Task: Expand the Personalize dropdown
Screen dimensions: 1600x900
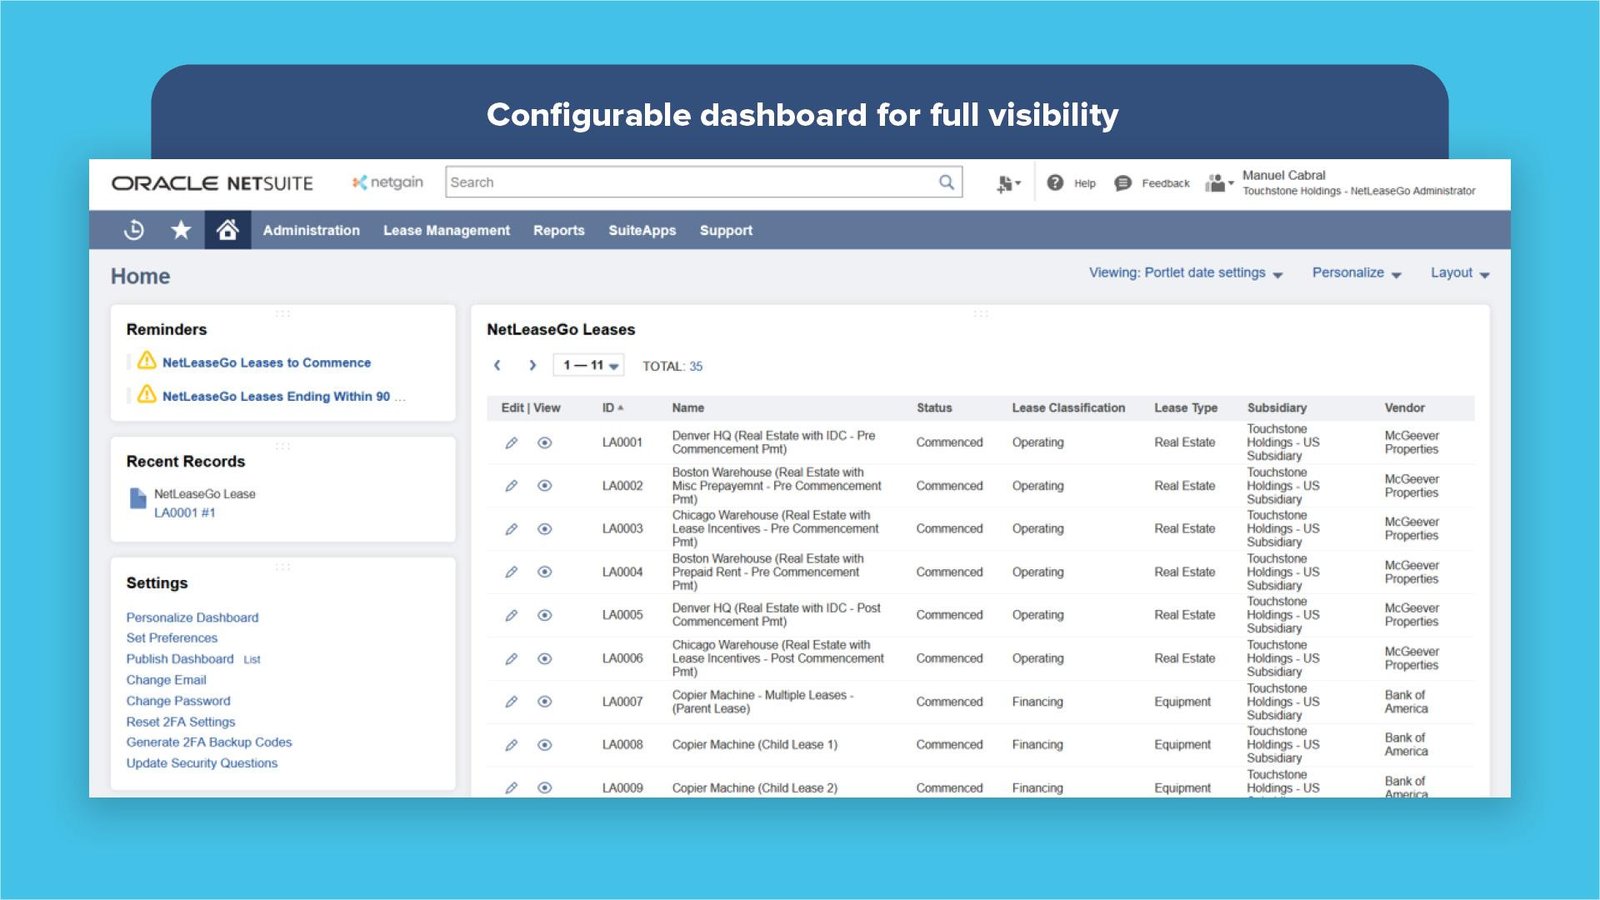Action: tap(1357, 273)
